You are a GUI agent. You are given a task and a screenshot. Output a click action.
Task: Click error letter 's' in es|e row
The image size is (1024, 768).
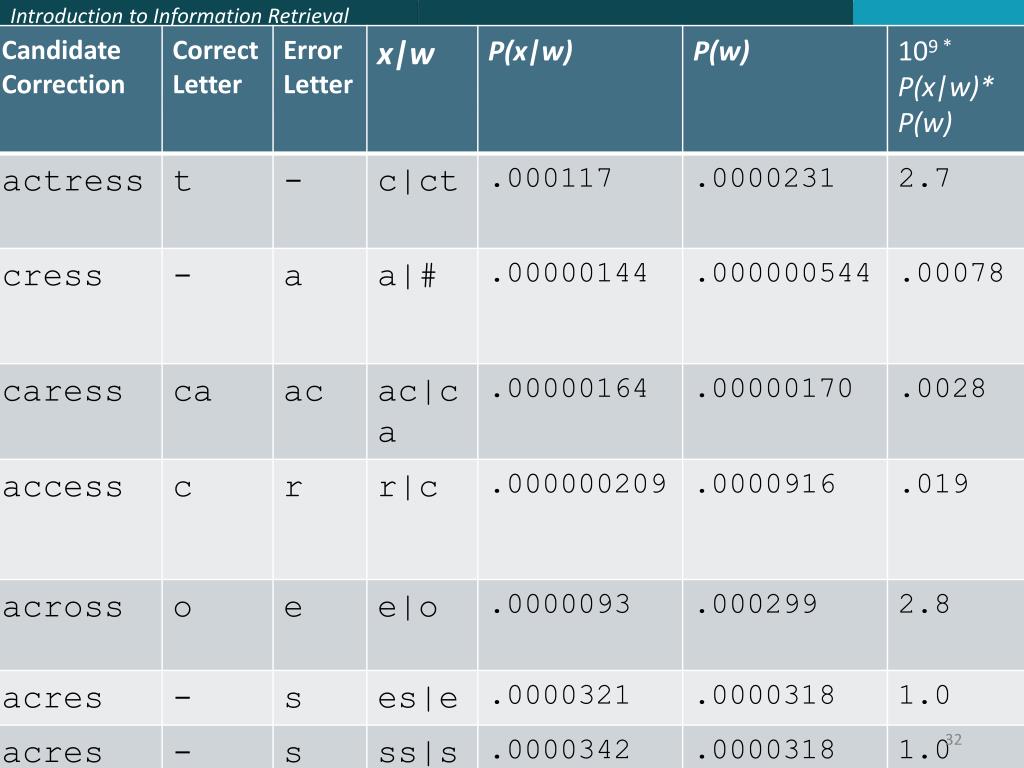(x=293, y=699)
